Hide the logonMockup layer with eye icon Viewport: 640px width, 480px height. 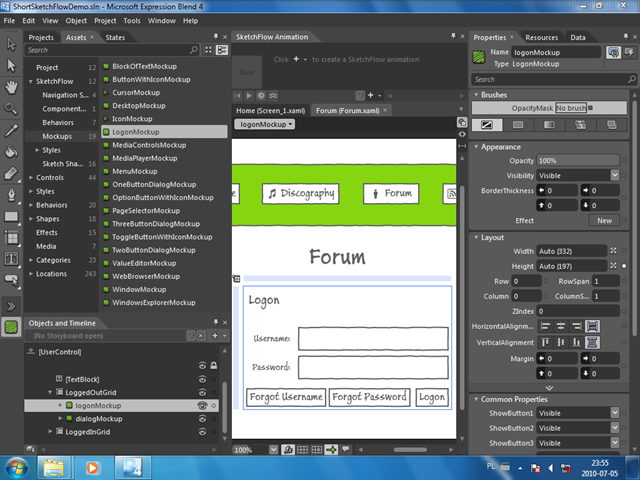tap(202, 405)
